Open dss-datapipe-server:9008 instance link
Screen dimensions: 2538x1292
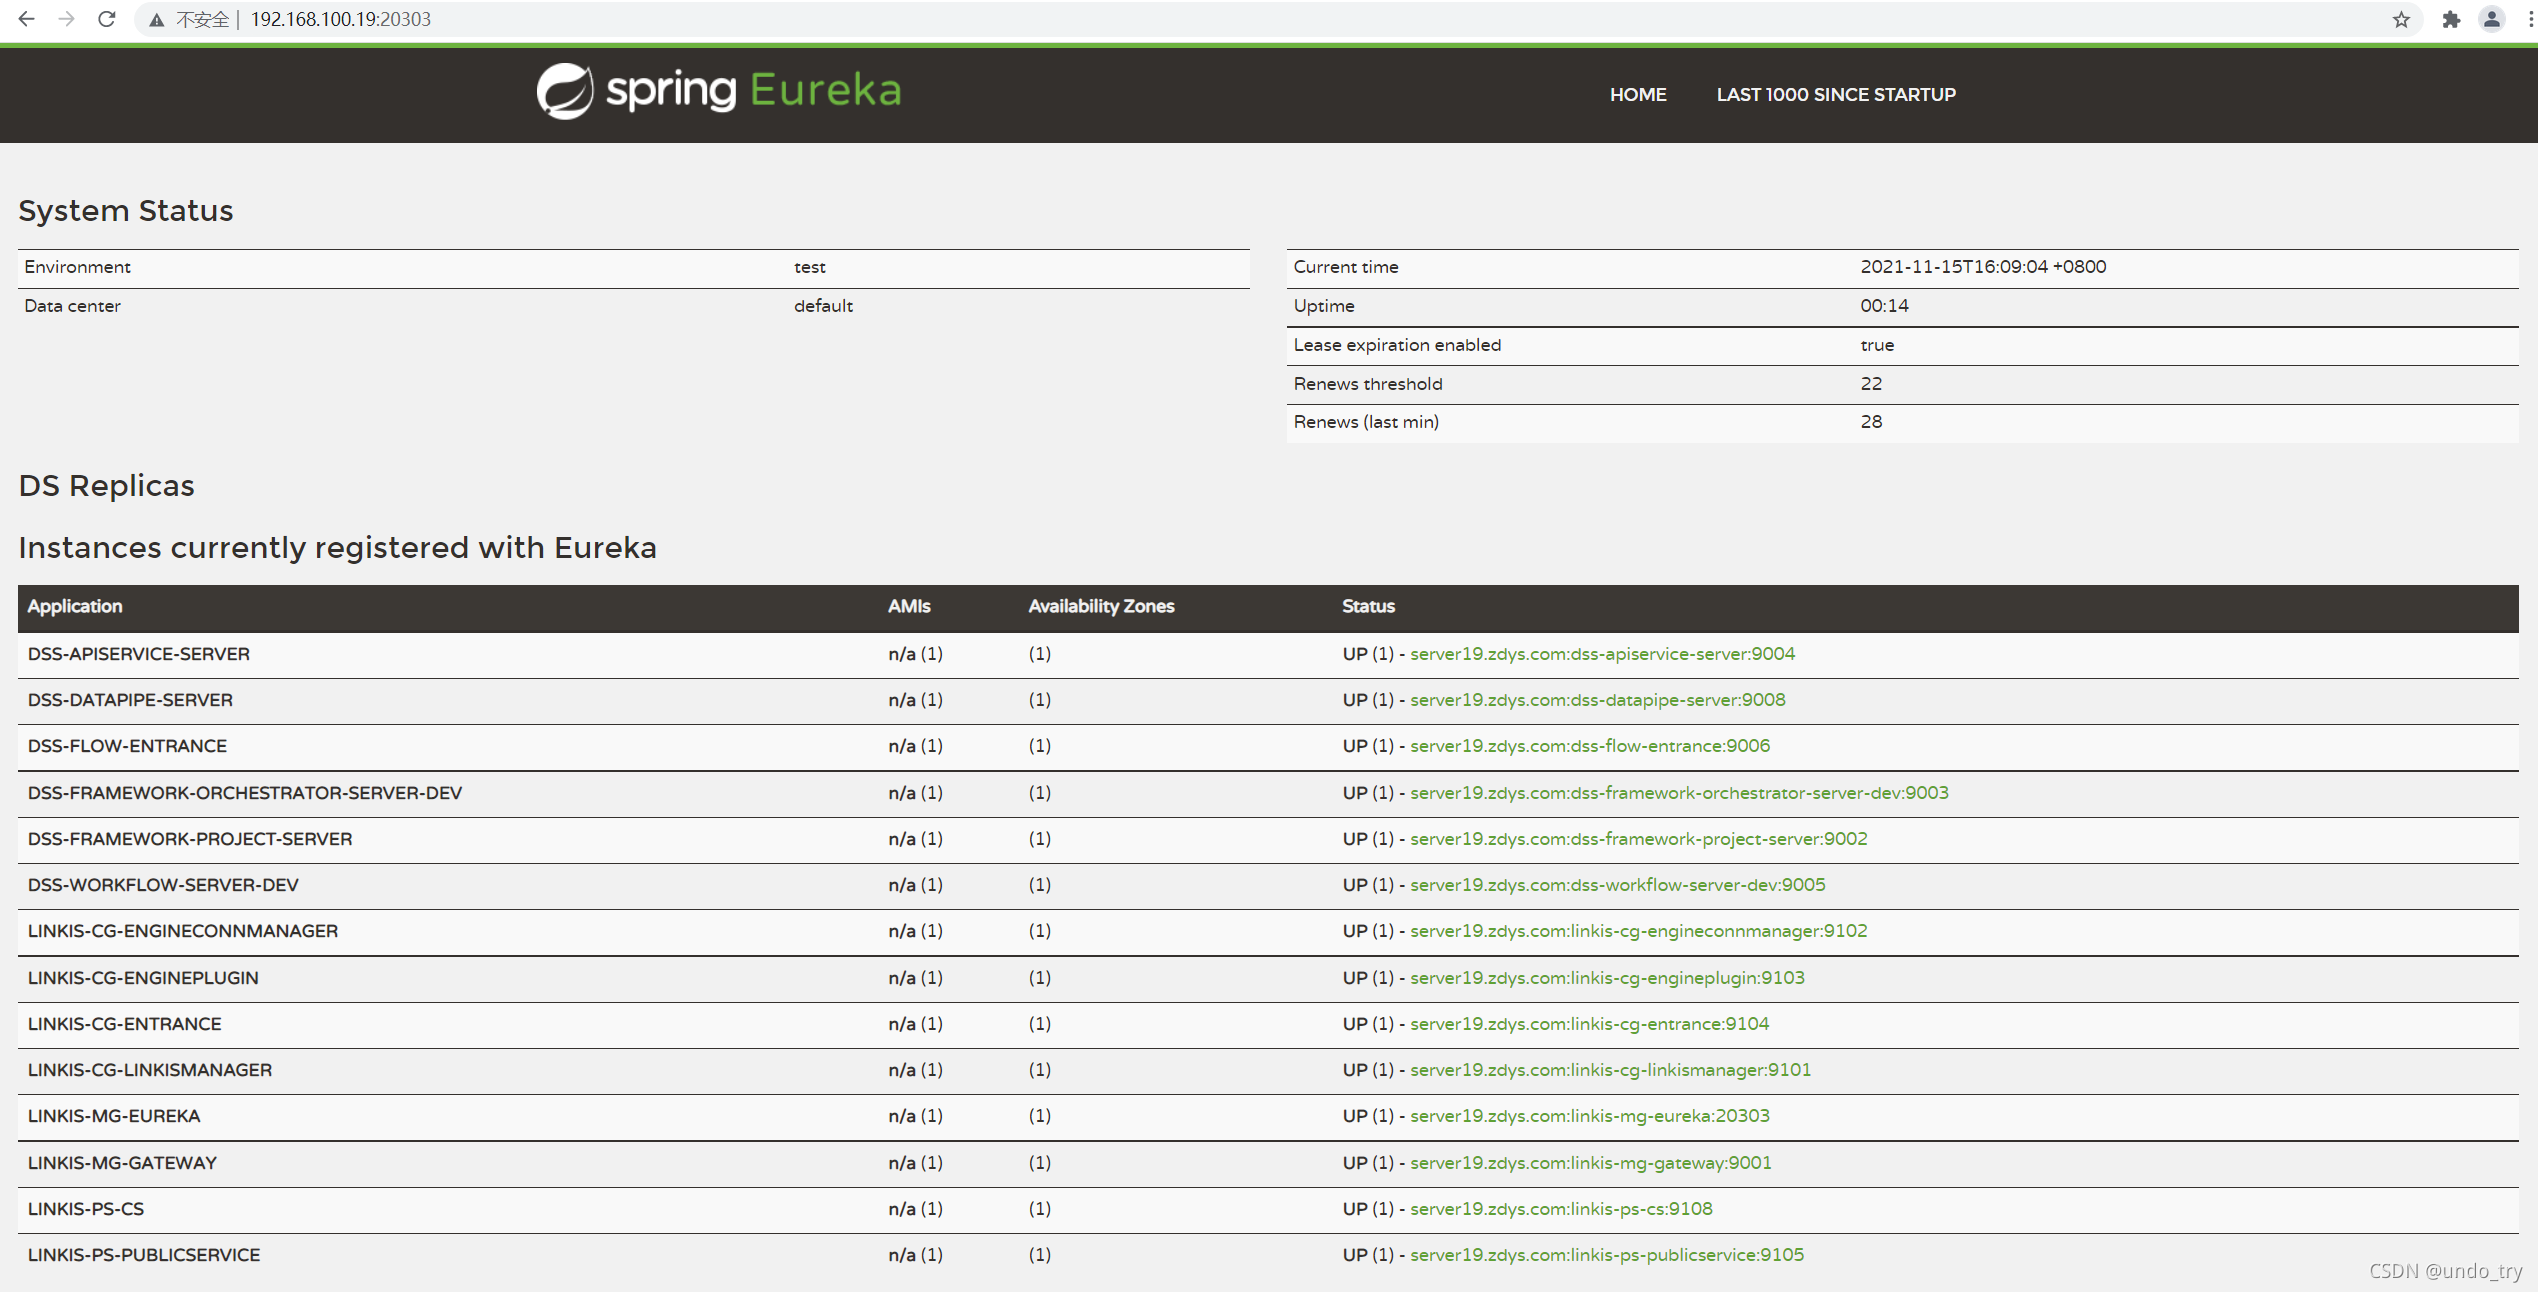[x=1597, y=700]
